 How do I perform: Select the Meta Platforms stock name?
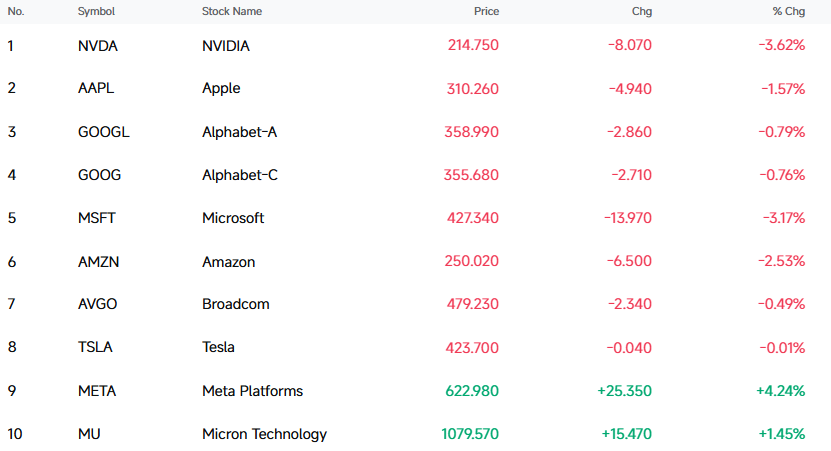[252, 391]
